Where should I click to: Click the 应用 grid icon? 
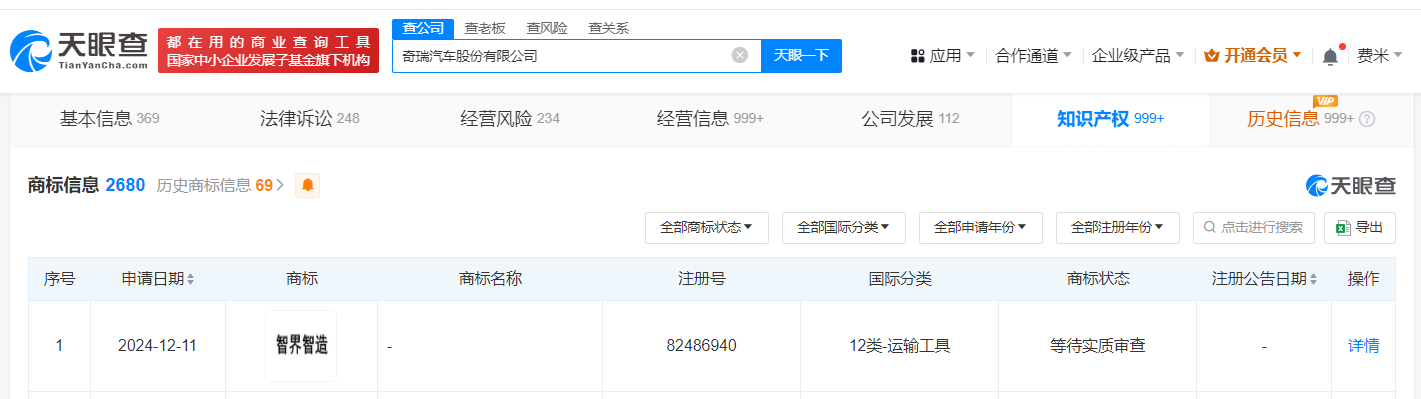[x=918, y=56]
